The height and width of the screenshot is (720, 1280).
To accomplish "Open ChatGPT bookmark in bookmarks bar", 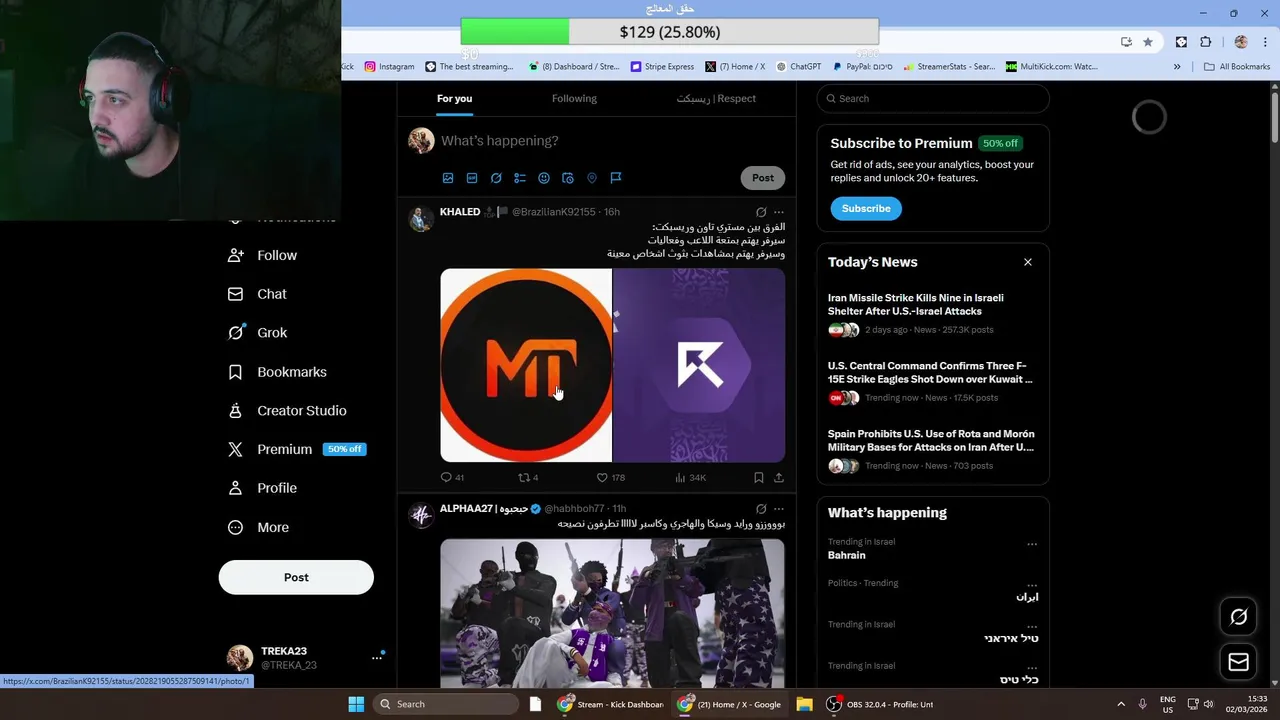I will tap(798, 67).
